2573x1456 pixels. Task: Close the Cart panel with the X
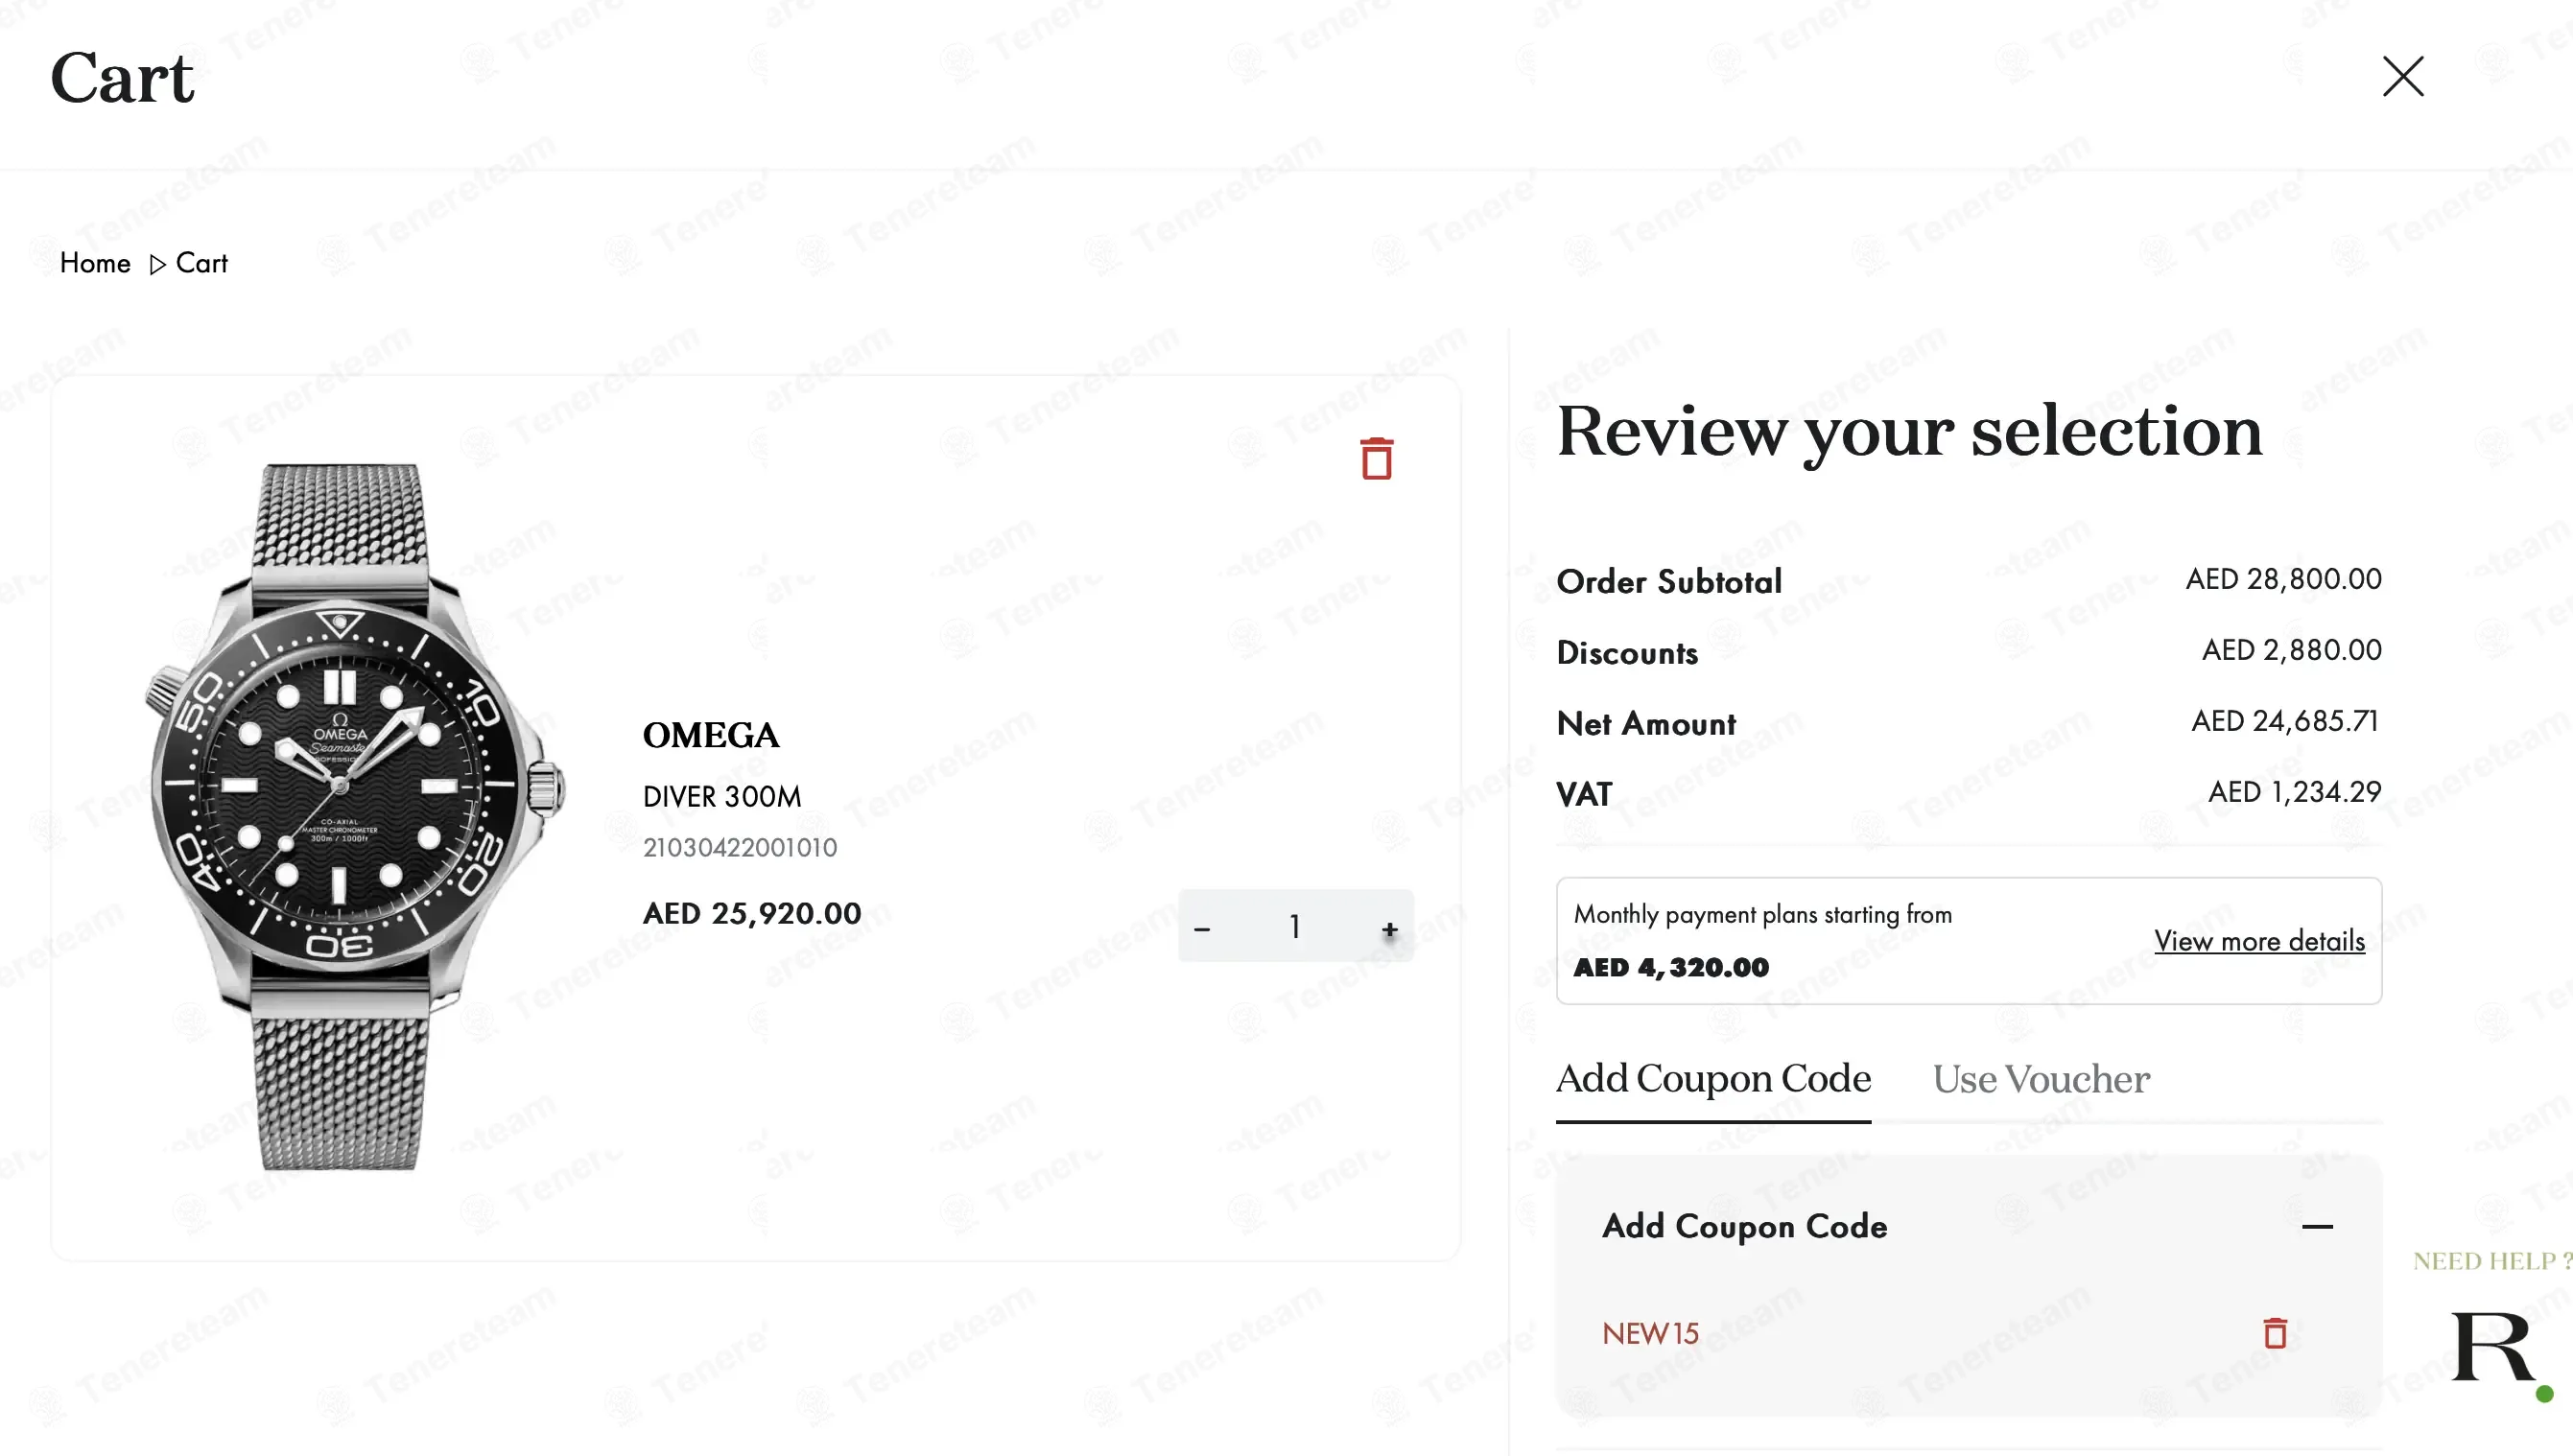[x=2402, y=76]
